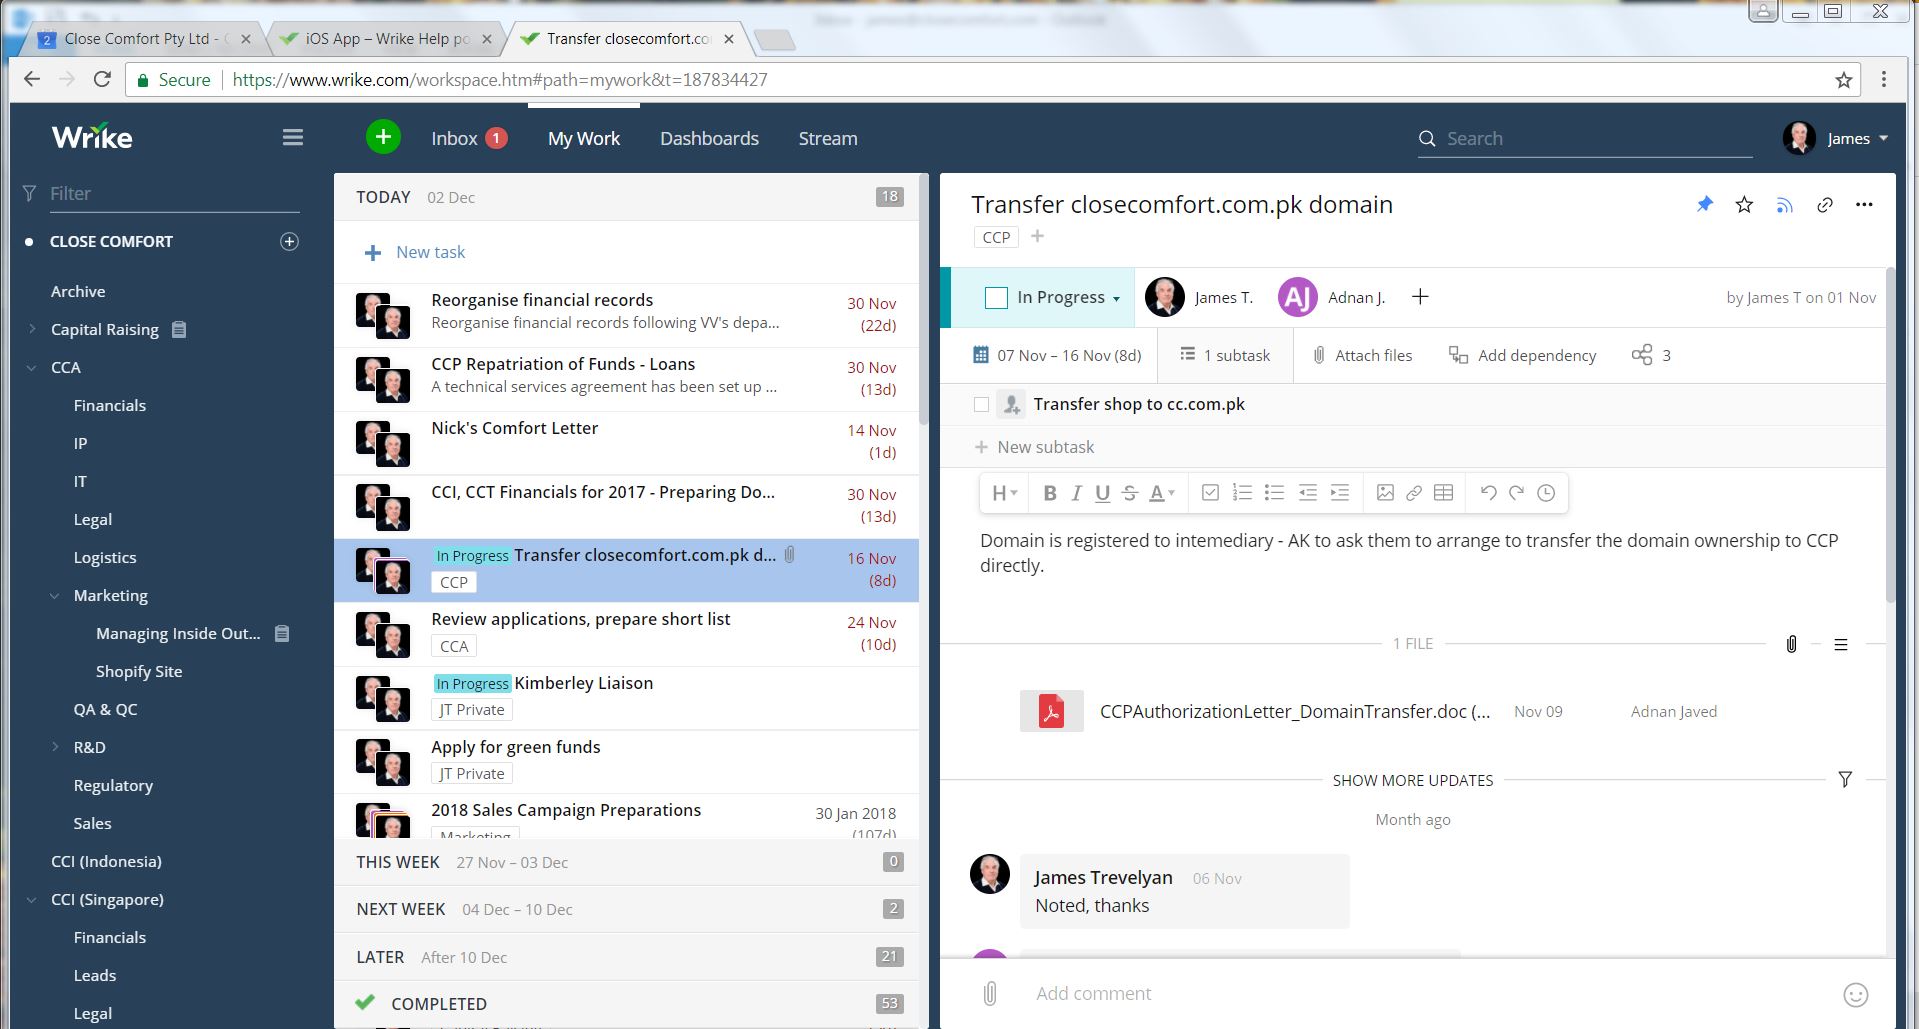Check the In Progress status checkbox
Viewport: 1919px width, 1029px height.
coord(996,297)
